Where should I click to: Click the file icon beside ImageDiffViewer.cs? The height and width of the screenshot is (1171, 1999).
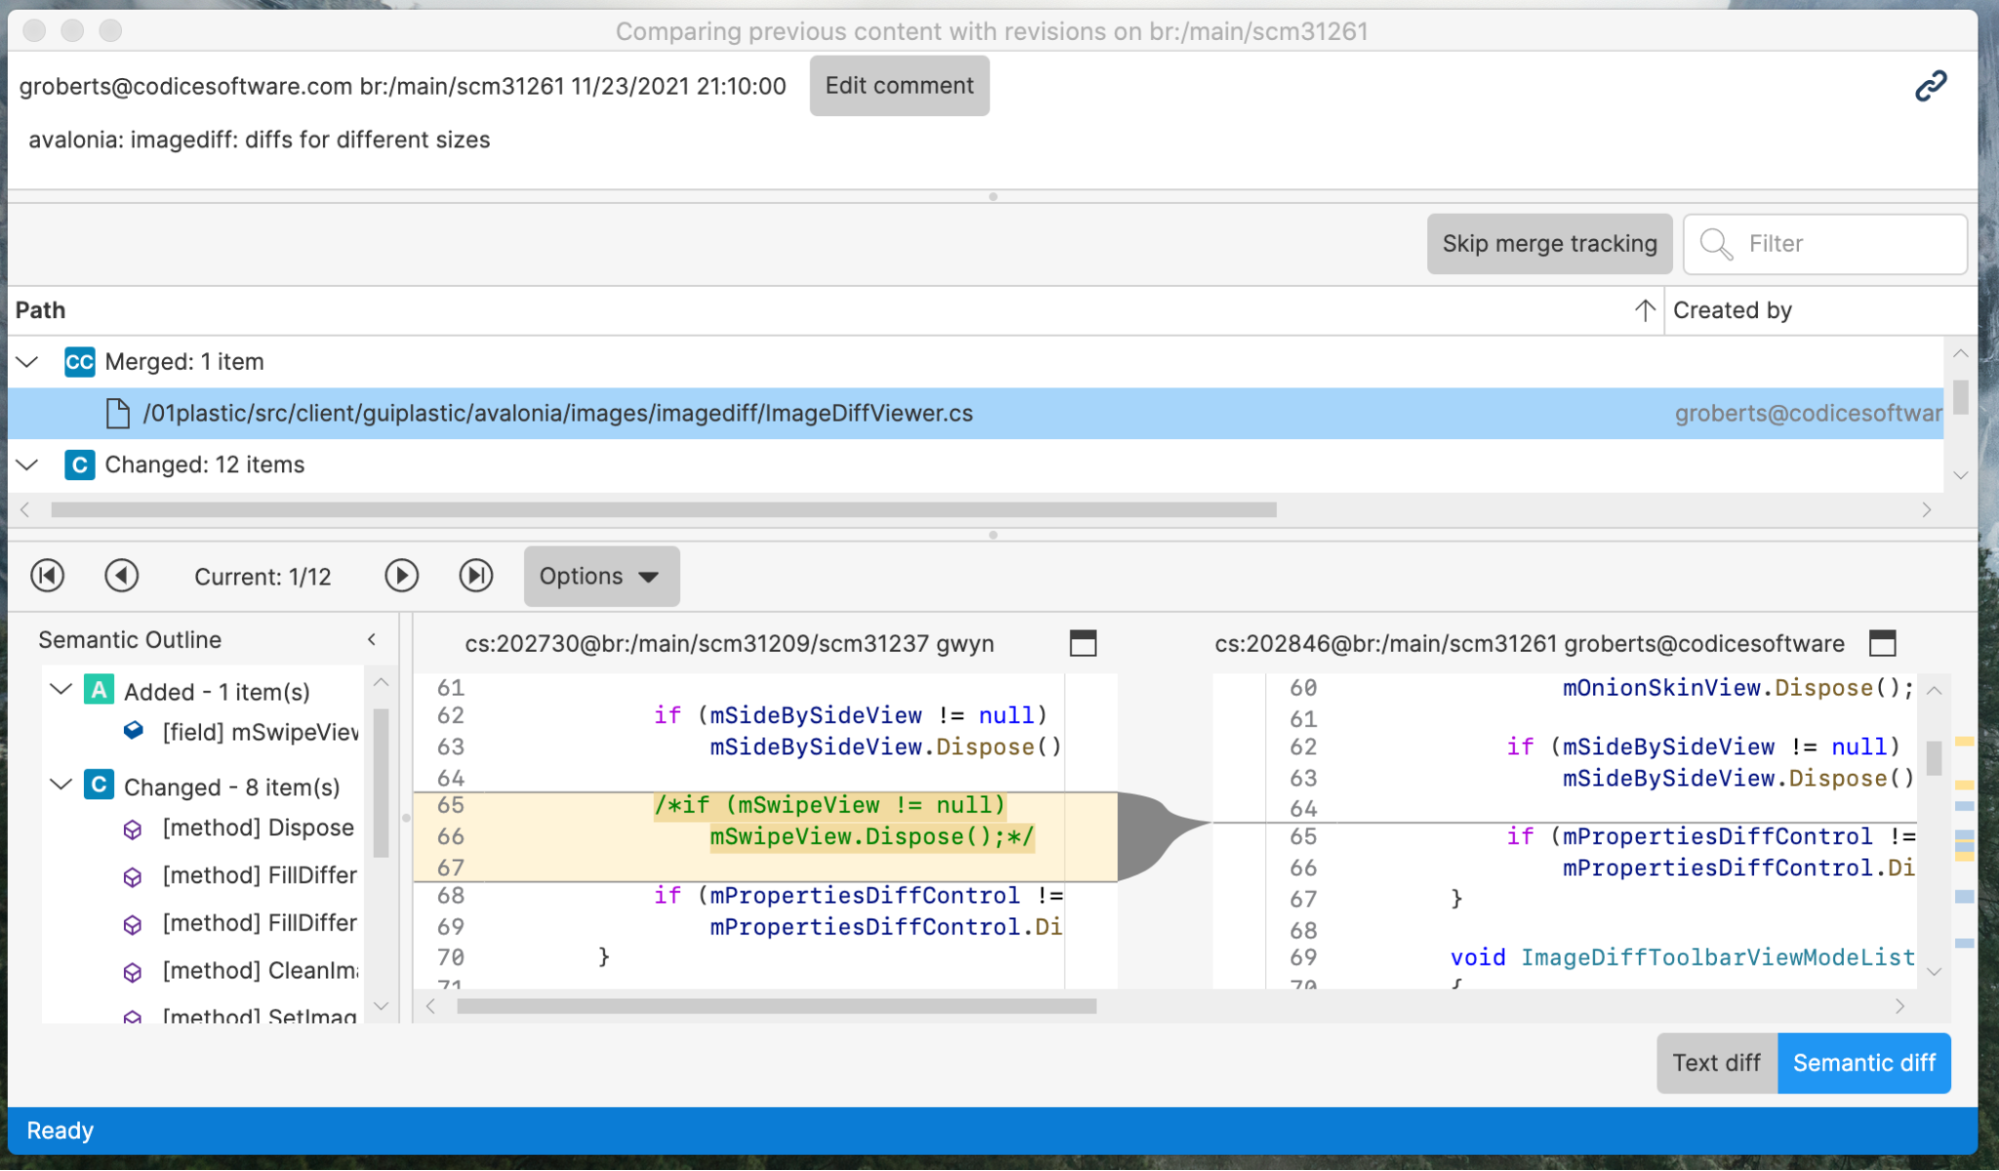[118, 413]
